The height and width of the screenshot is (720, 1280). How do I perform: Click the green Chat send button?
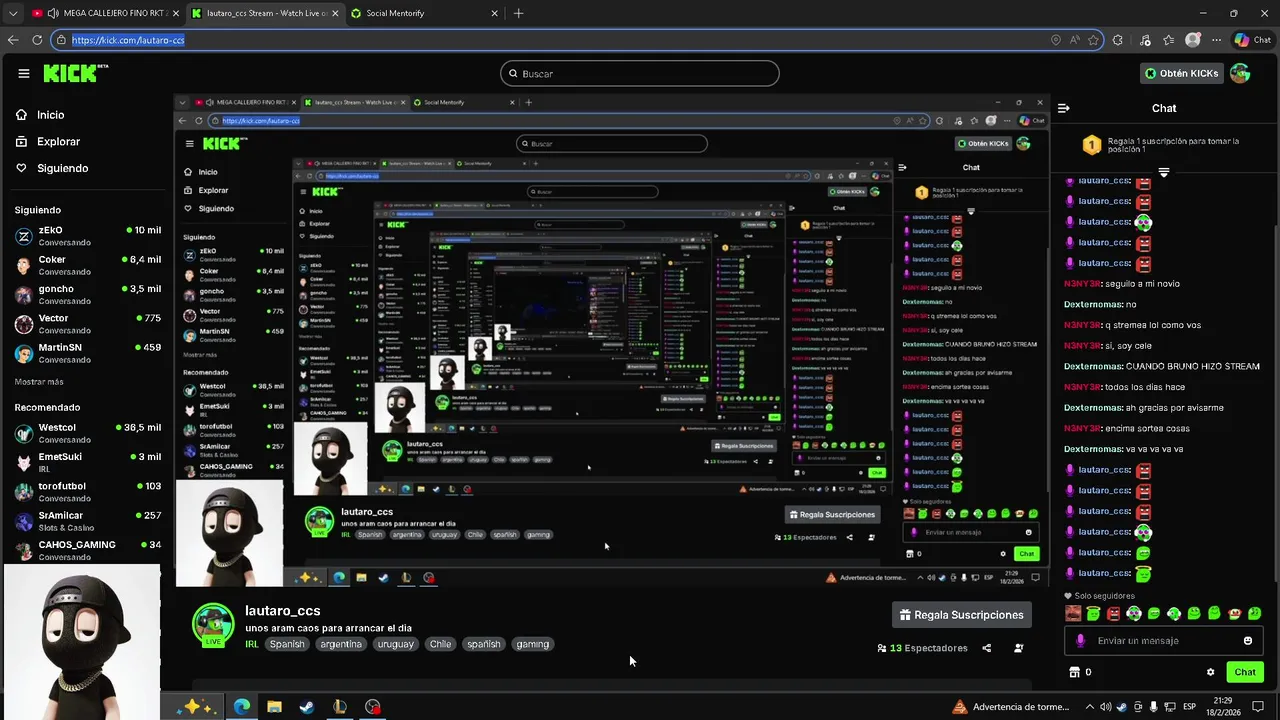pyautogui.click(x=1245, y=672)
